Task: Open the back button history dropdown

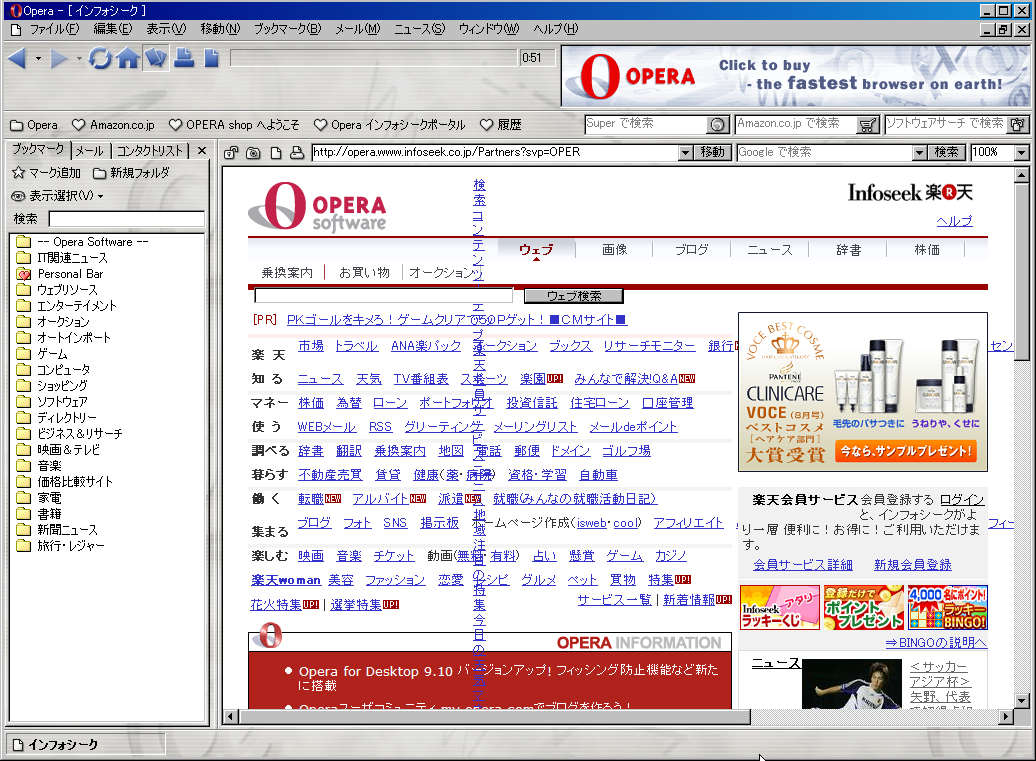Action: [38, 59]
